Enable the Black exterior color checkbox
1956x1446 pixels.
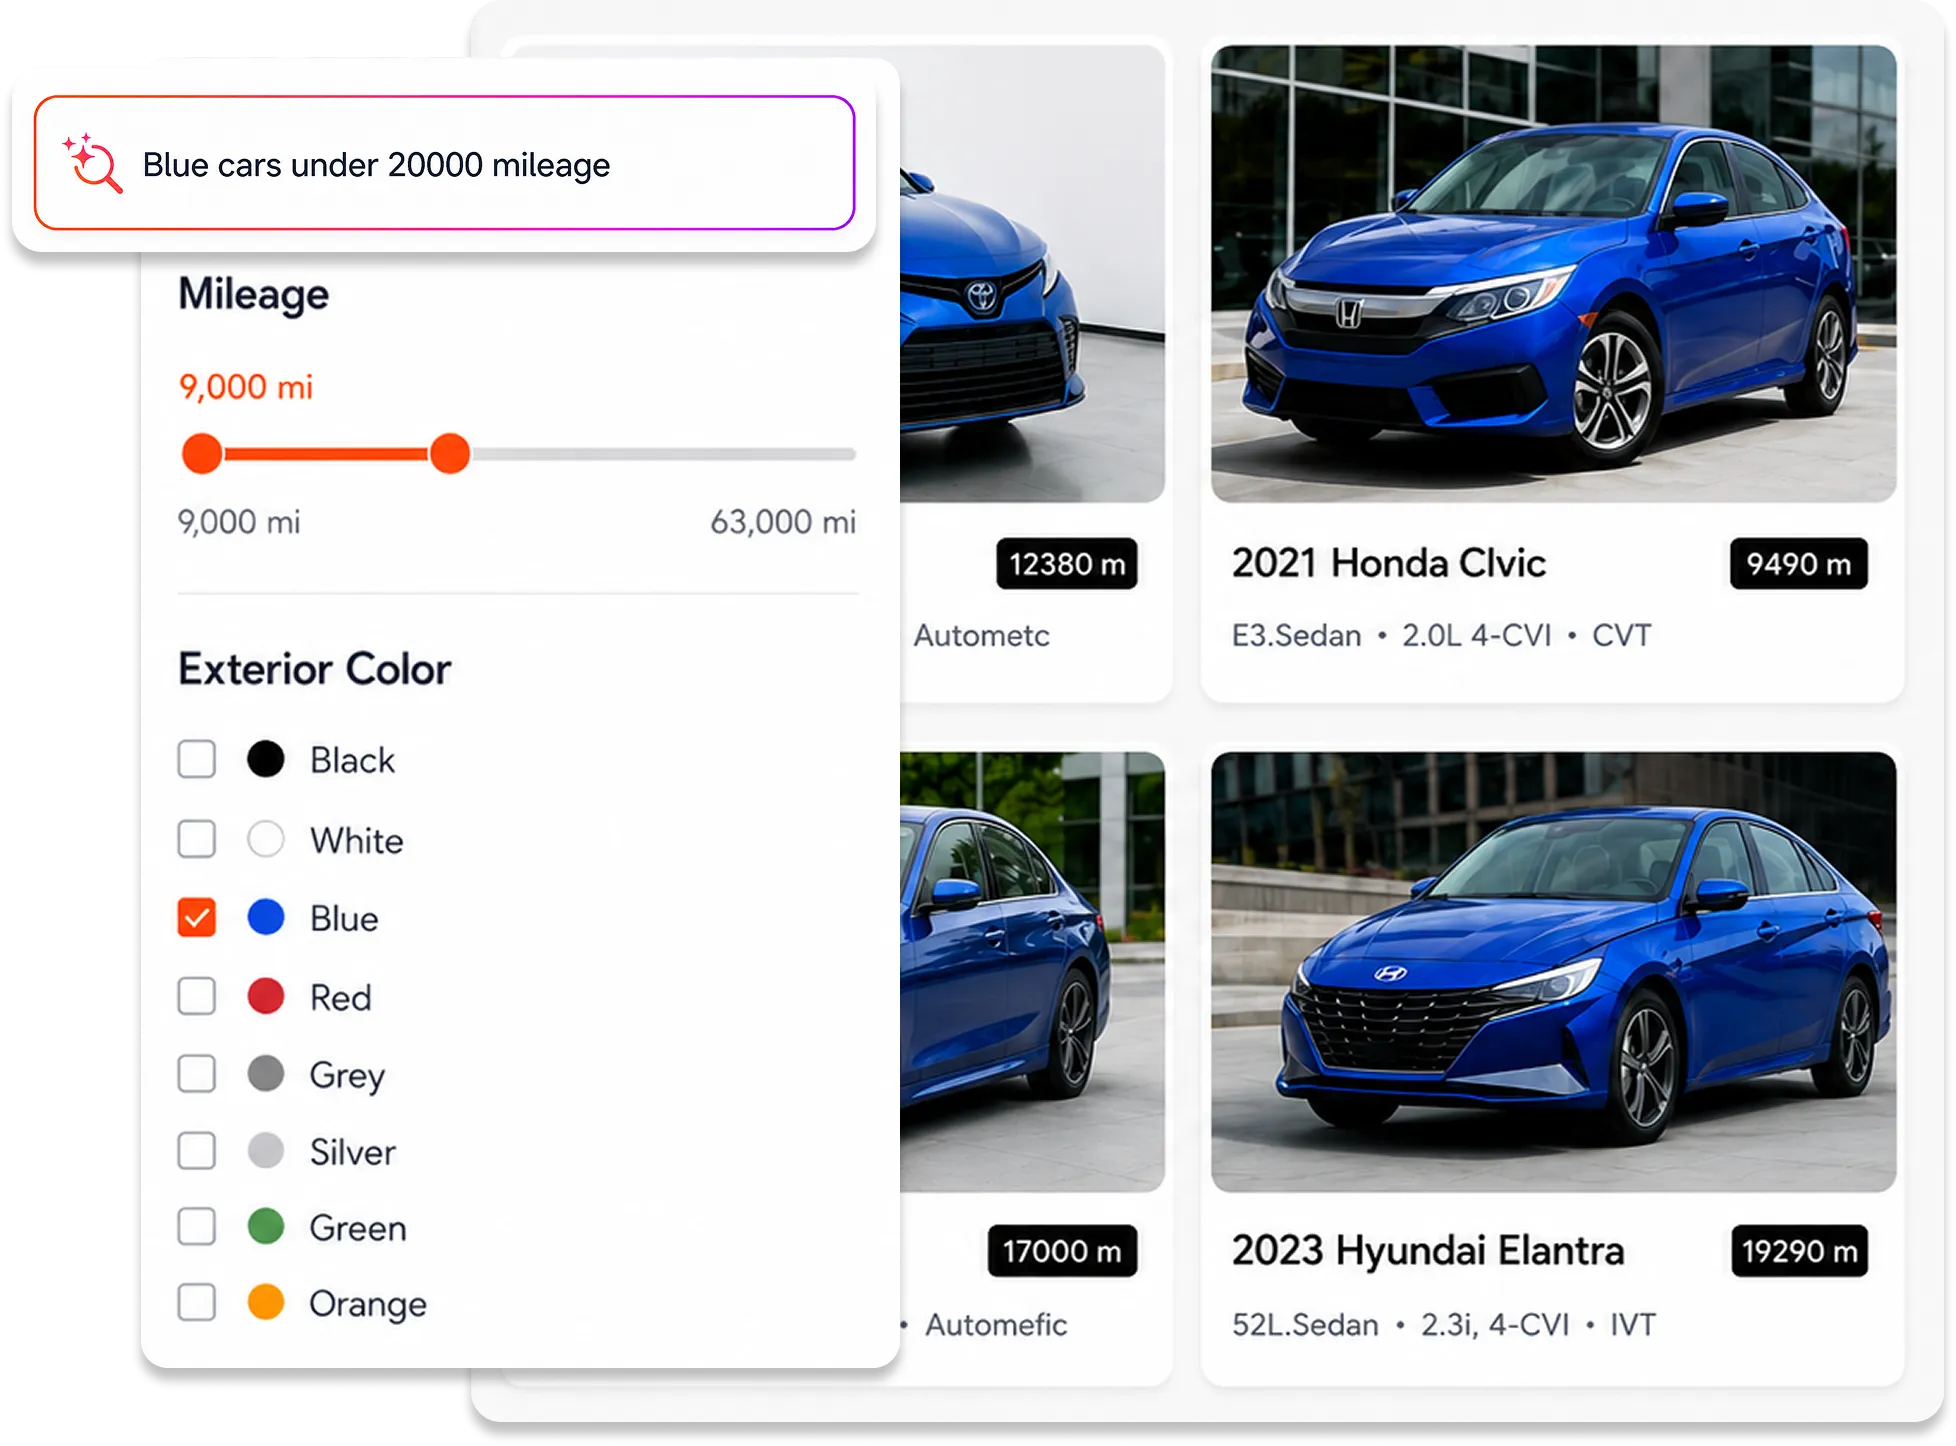197,759
